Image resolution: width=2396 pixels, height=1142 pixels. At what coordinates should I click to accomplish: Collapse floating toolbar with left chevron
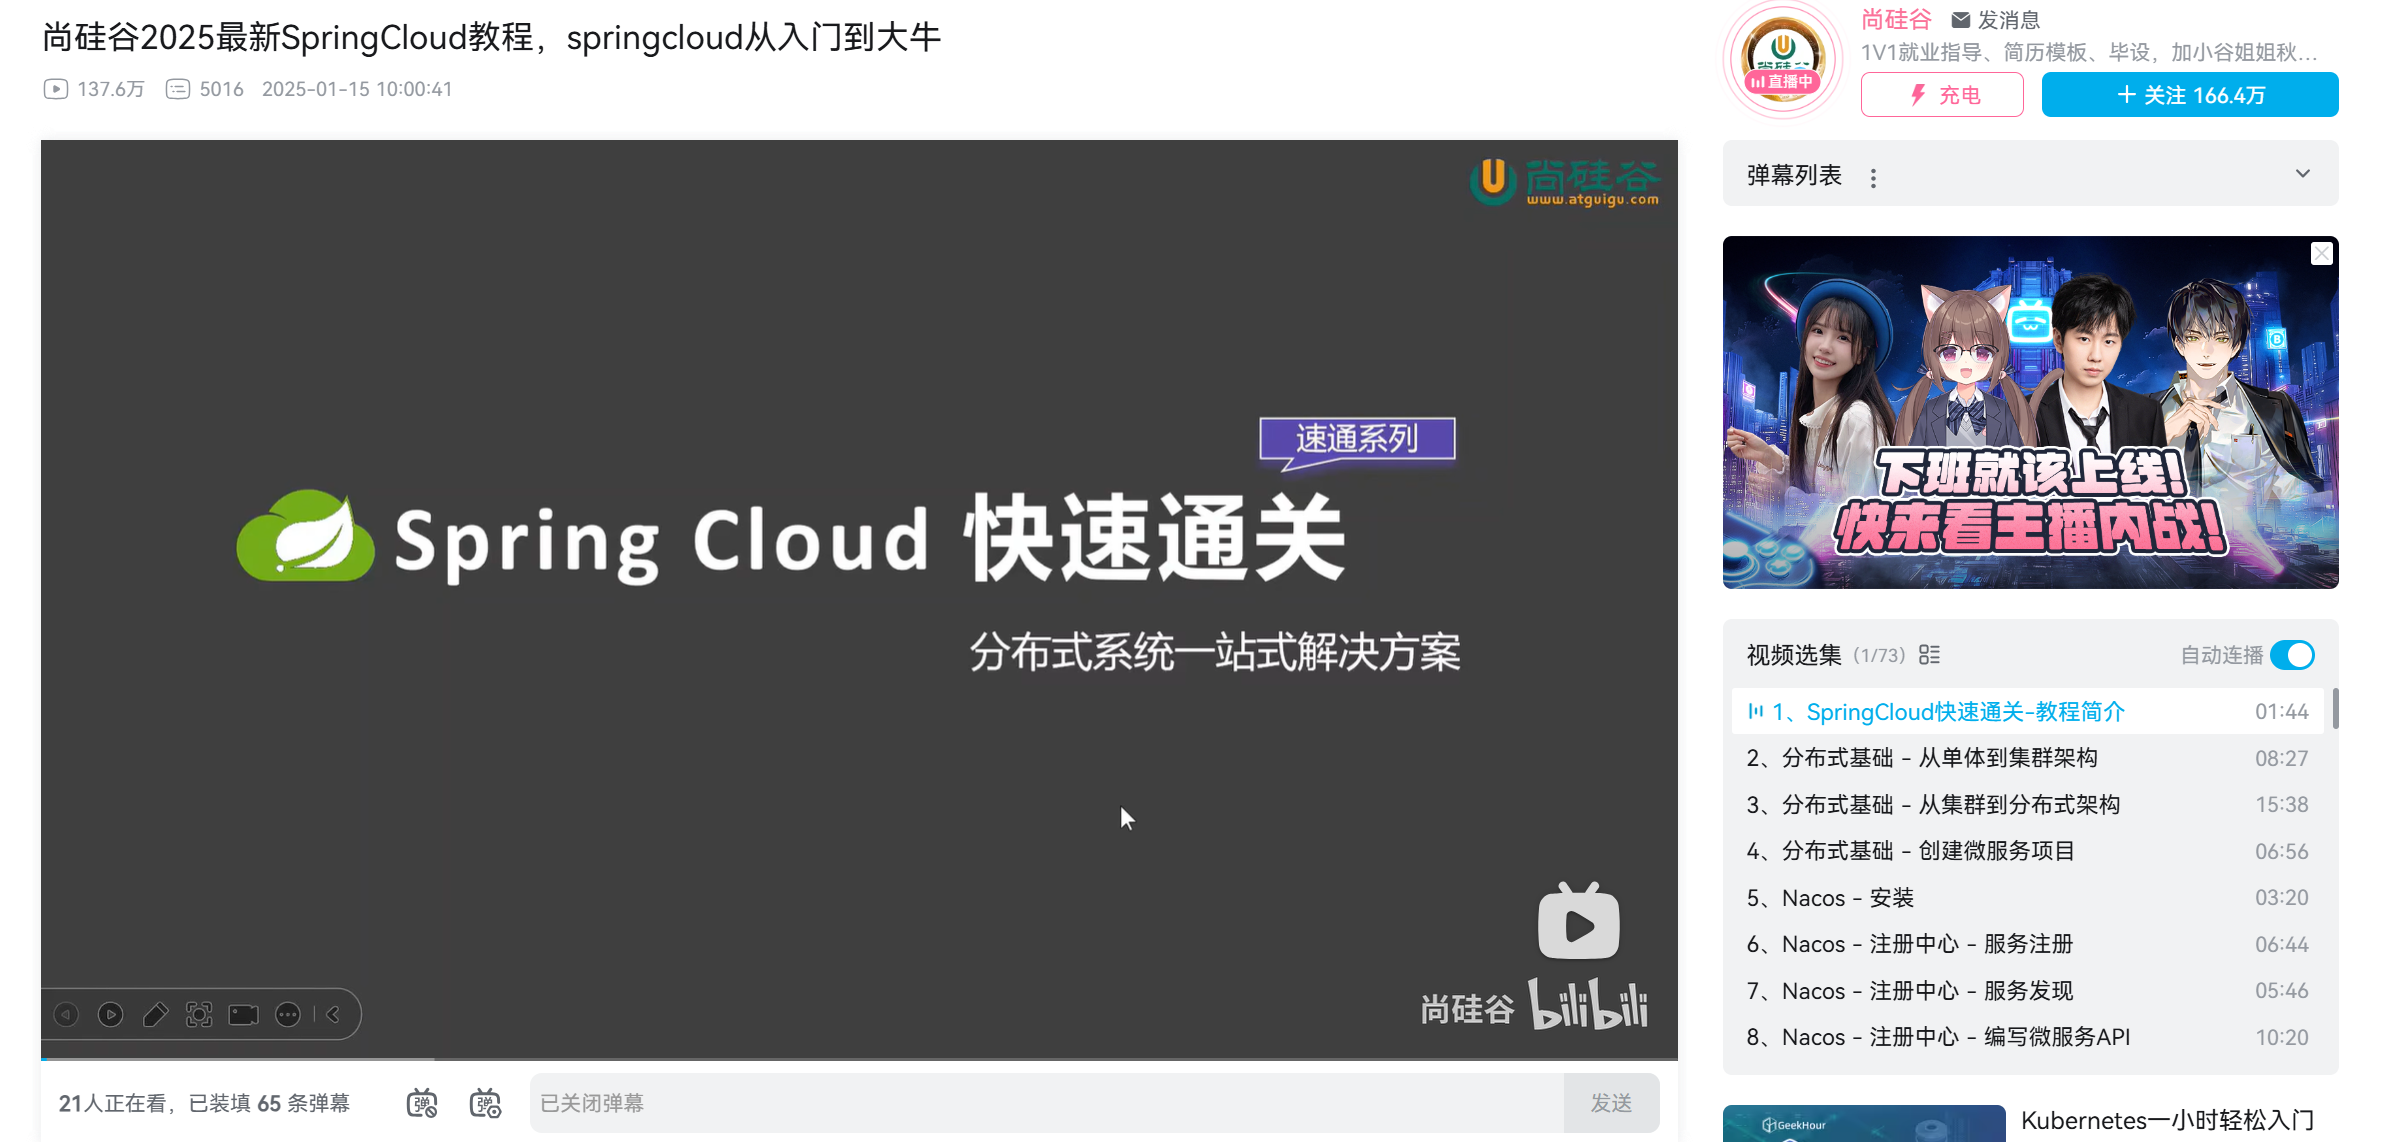tap(333, 1015)
